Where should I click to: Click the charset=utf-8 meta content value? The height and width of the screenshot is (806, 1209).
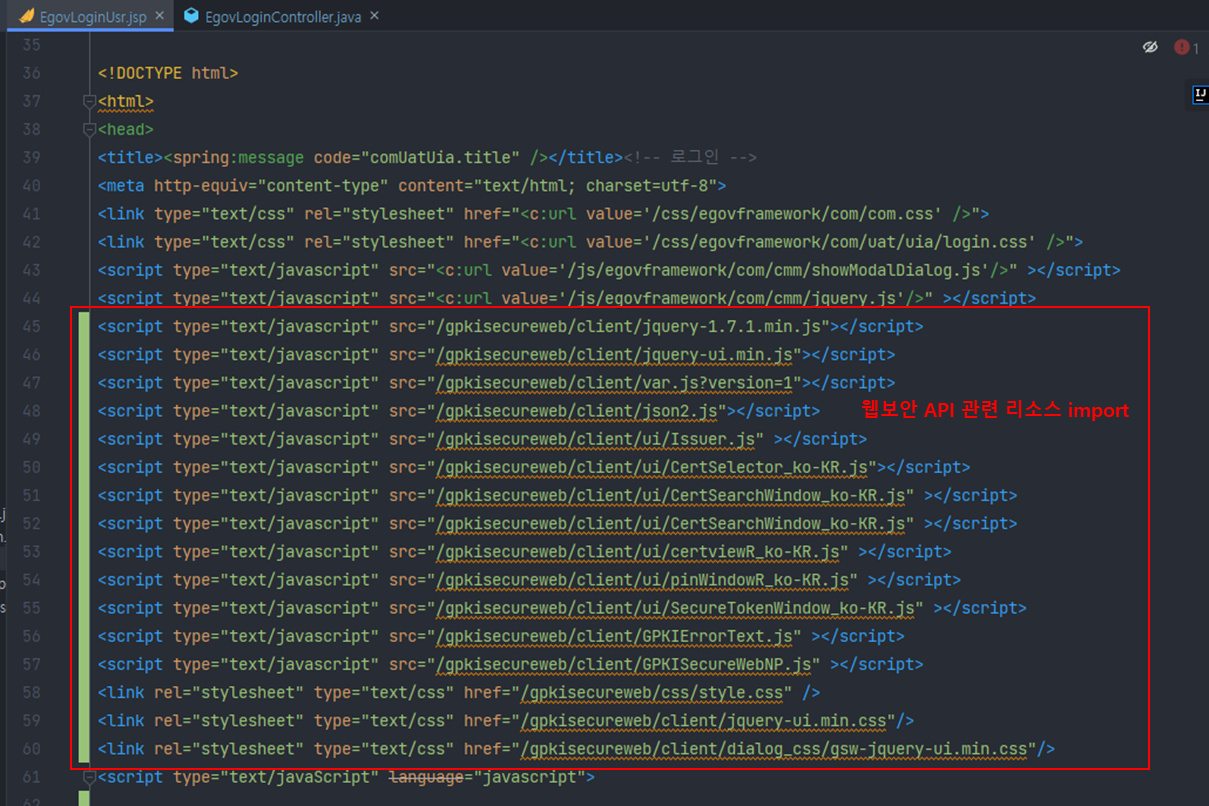[x=651, y=186]
